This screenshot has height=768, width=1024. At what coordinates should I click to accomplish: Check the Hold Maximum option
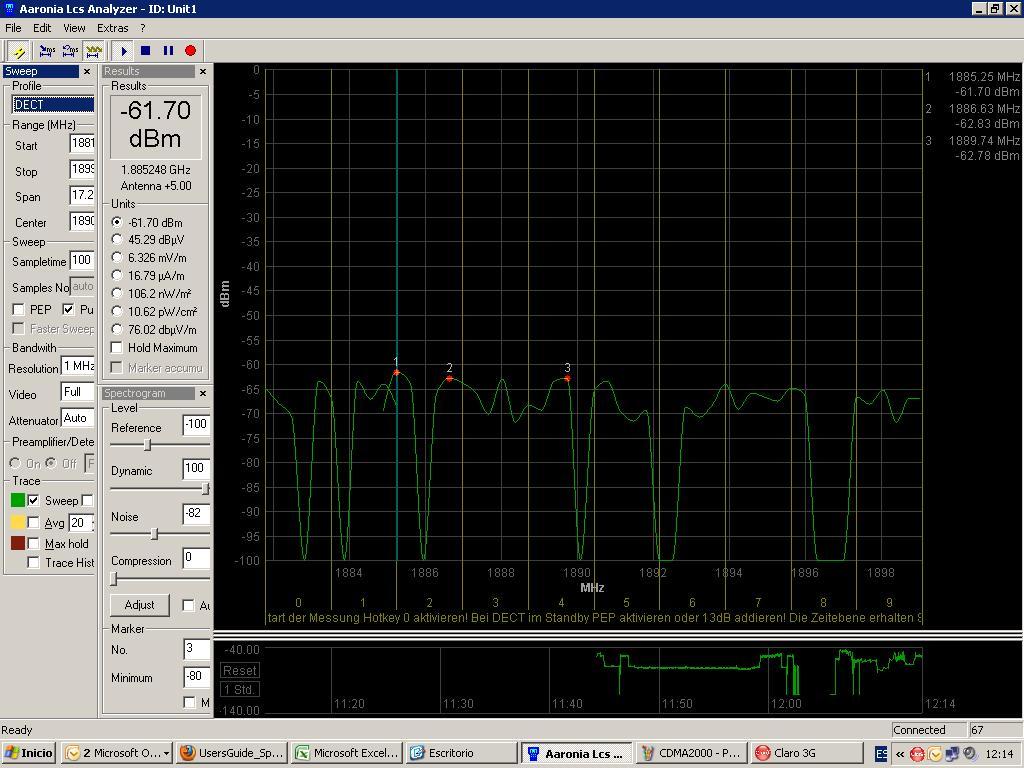click(x=117, y=348)
